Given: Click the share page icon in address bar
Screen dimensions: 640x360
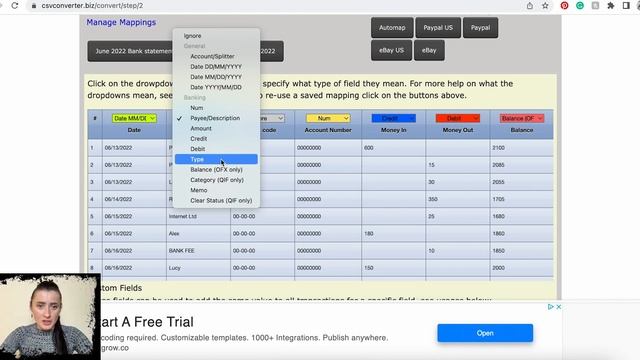Looking at the screenshot, I should [x=530, y=6].
